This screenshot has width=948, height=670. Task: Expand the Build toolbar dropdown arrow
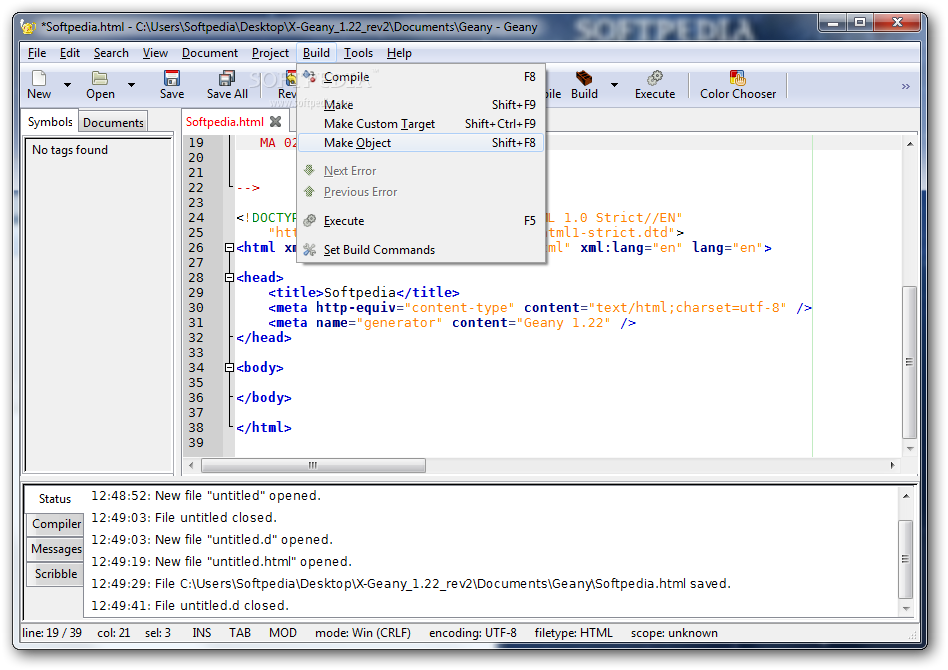pos(614,85)
